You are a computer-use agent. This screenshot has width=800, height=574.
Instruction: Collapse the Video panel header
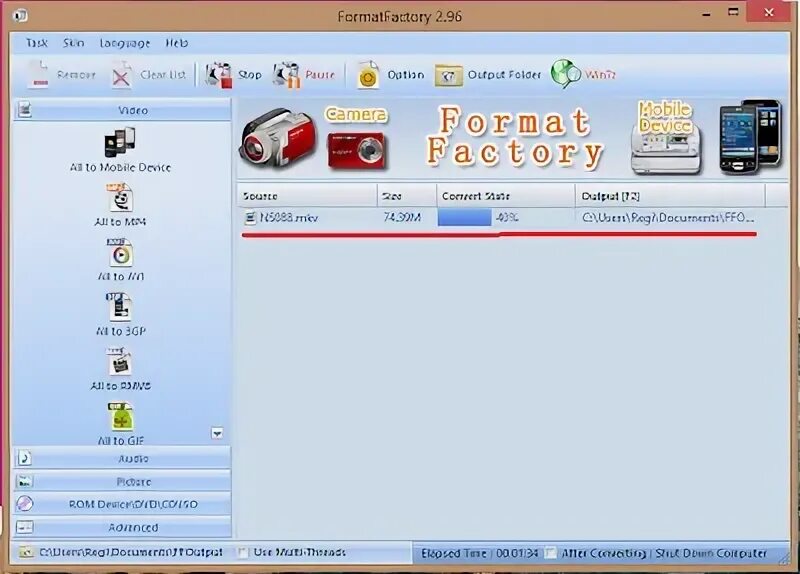pos(122,110)
